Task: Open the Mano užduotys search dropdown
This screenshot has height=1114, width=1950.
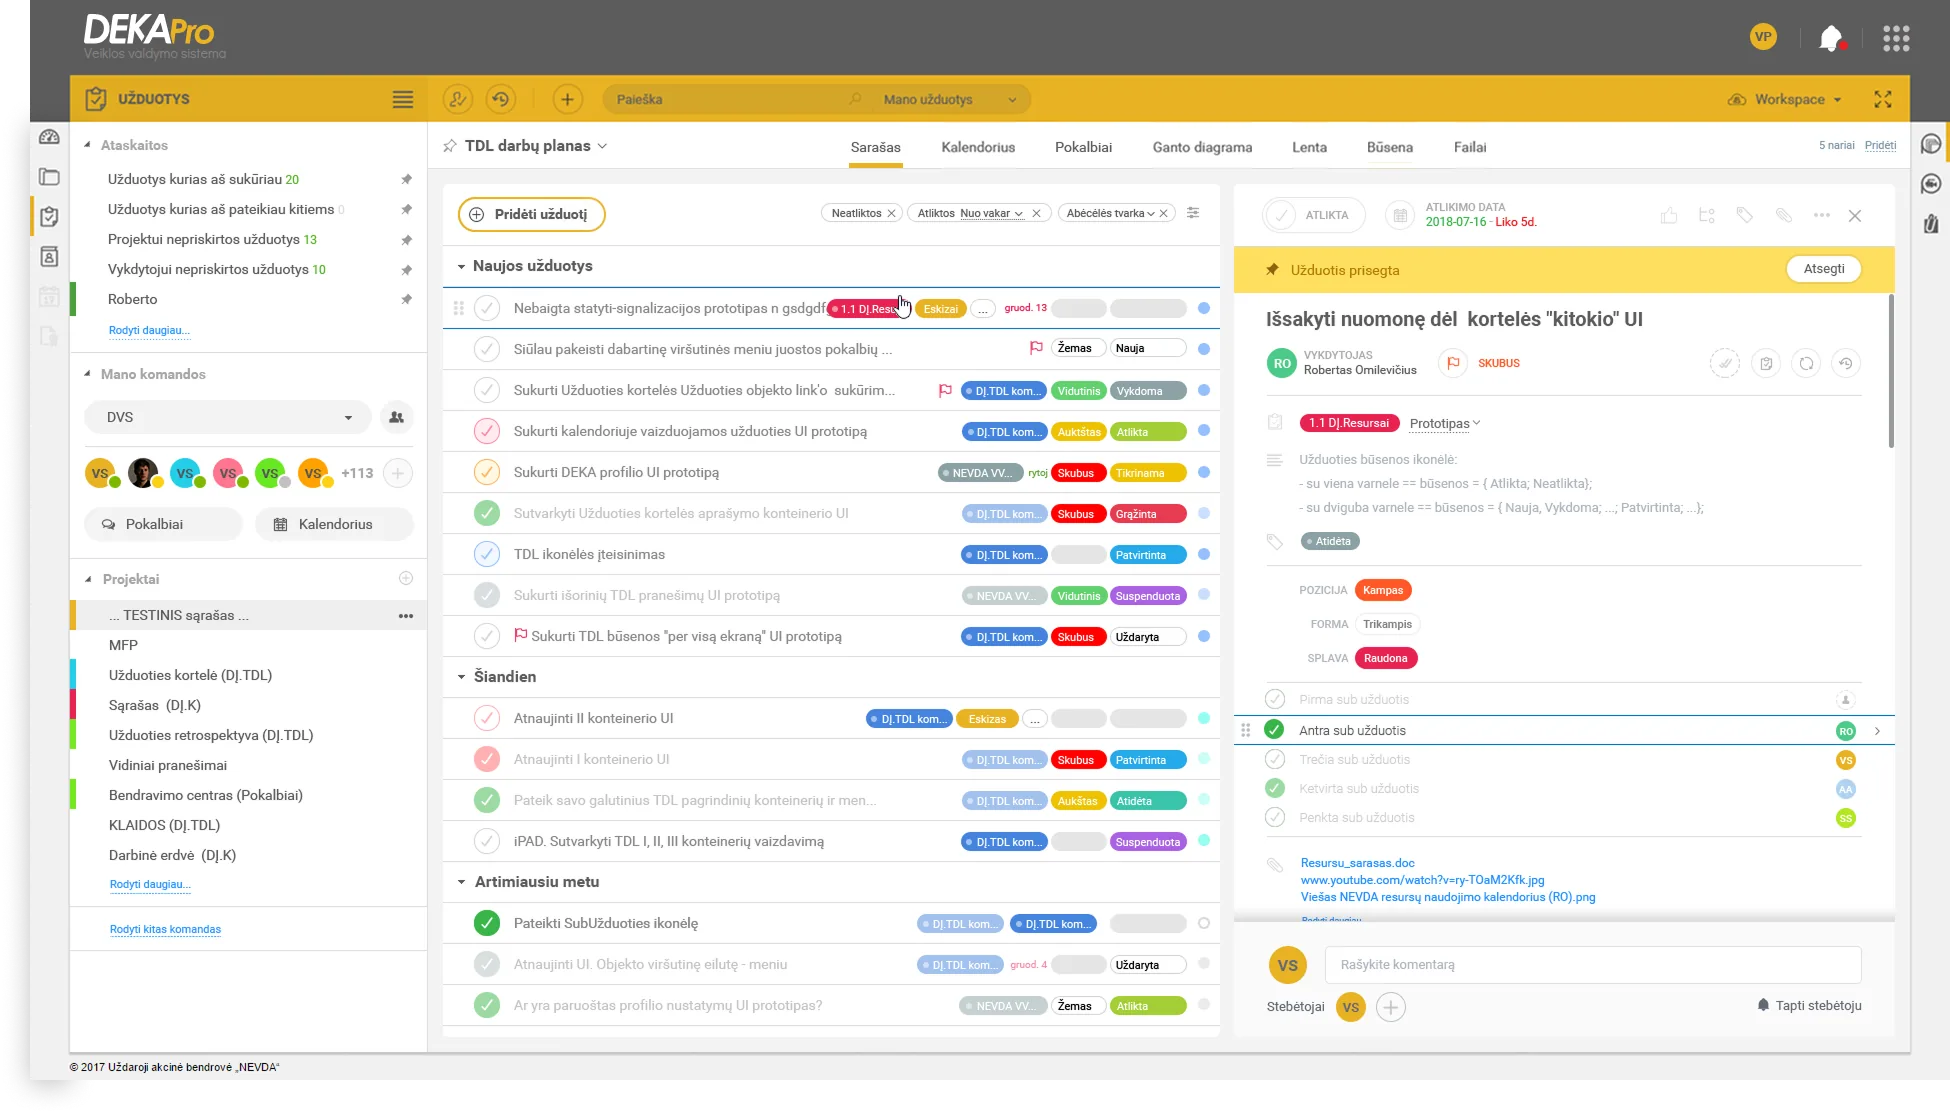Action: coord(950,99)
